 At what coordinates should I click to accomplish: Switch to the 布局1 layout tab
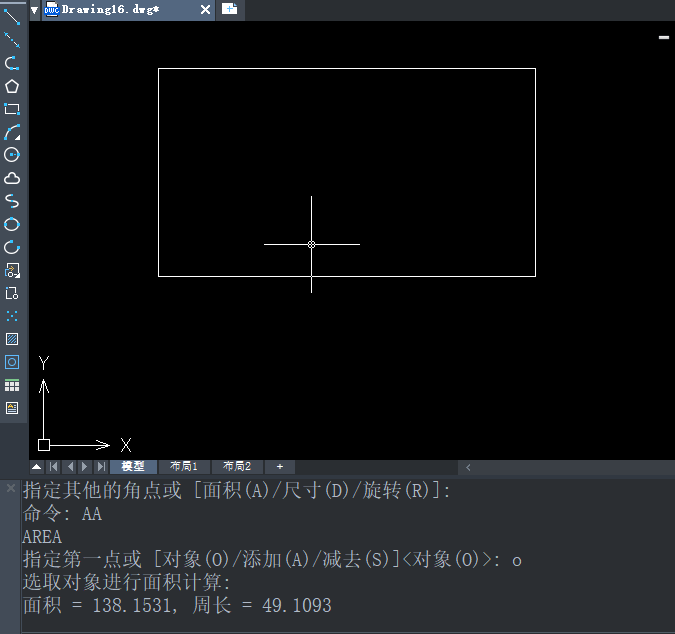(x=184, y=467)
